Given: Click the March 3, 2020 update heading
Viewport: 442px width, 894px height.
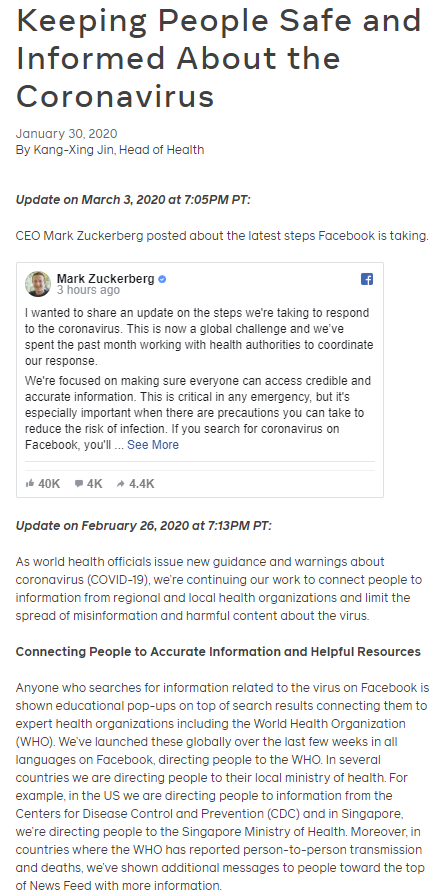Looking at the screenshot, I should (133, 200).
